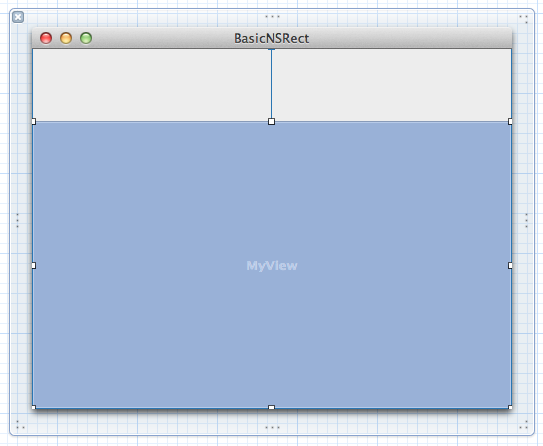Click MyView's top-left selection handle
The width and height of the screenshot is (543, 446).
pos(34,122)
